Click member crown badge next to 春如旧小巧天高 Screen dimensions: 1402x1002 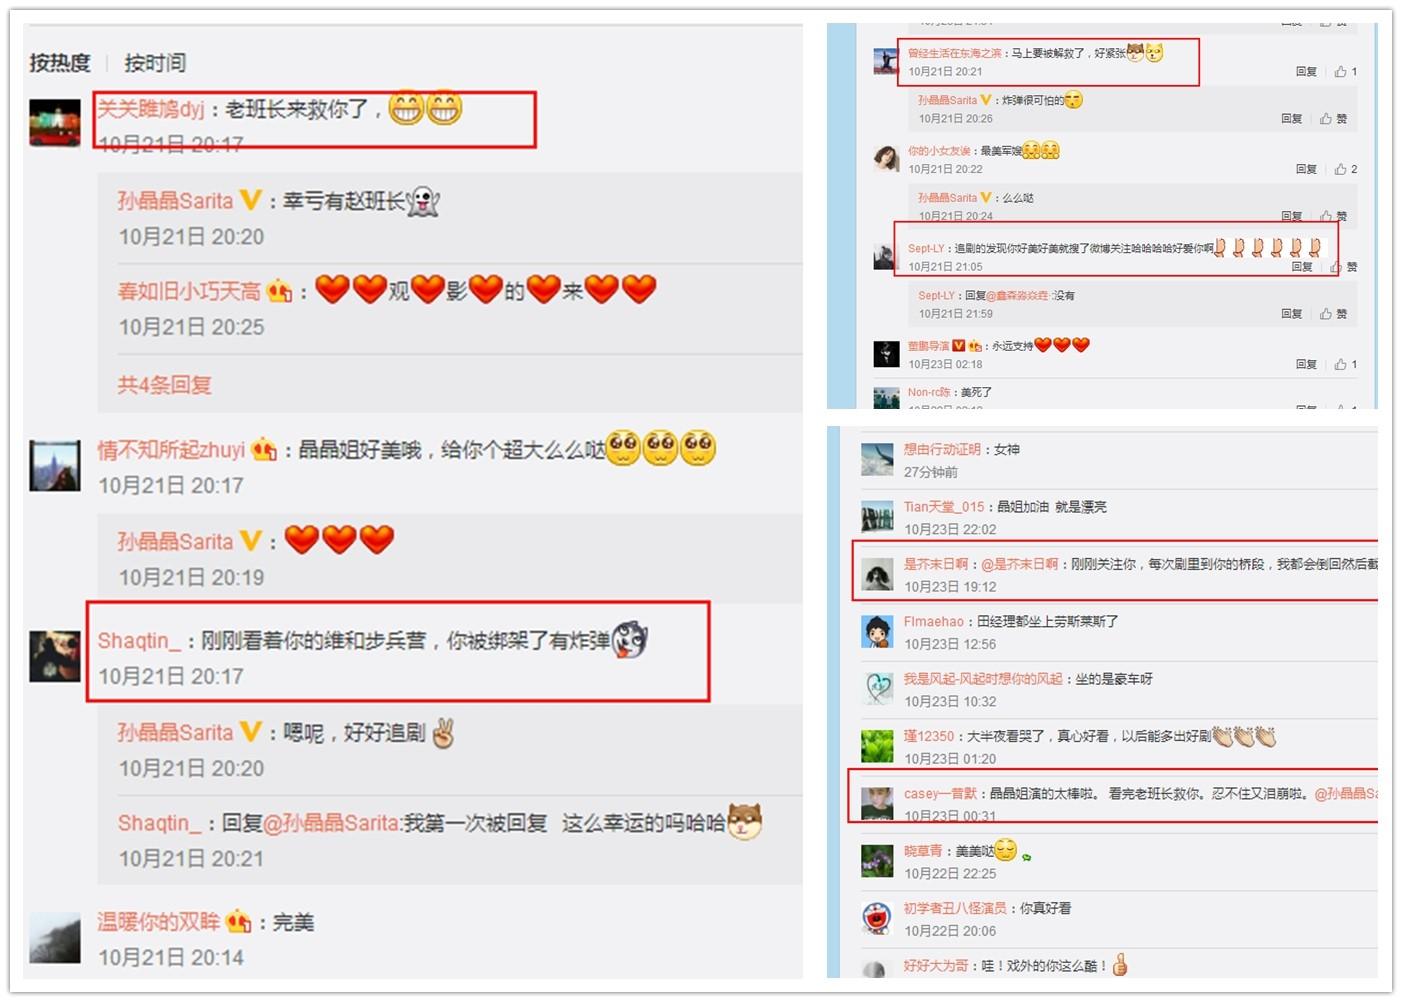279,291
